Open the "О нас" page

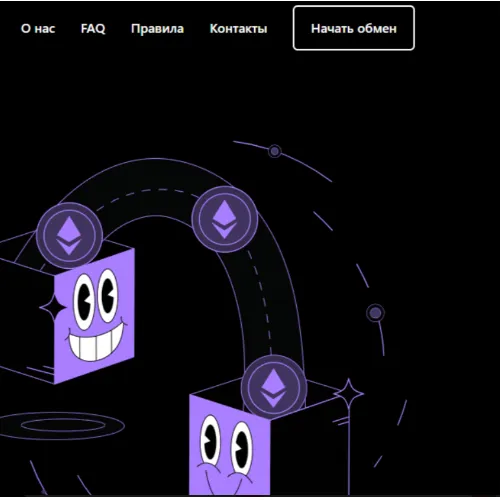point(38,29)
